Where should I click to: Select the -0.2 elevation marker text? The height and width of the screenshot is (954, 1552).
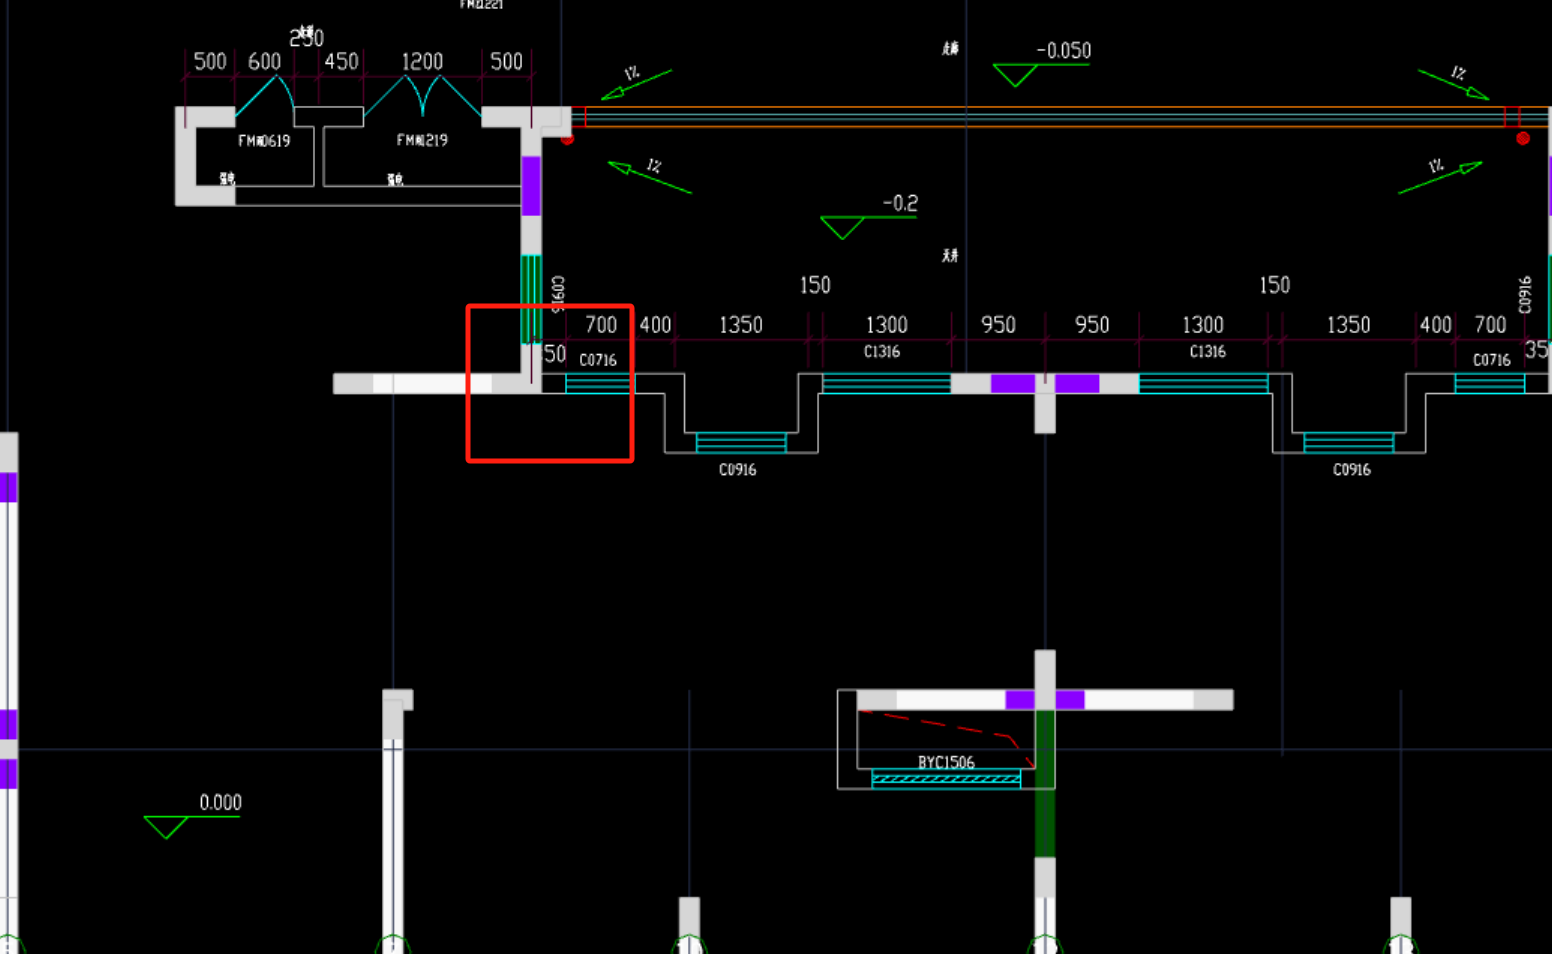(x=900, y=203)
